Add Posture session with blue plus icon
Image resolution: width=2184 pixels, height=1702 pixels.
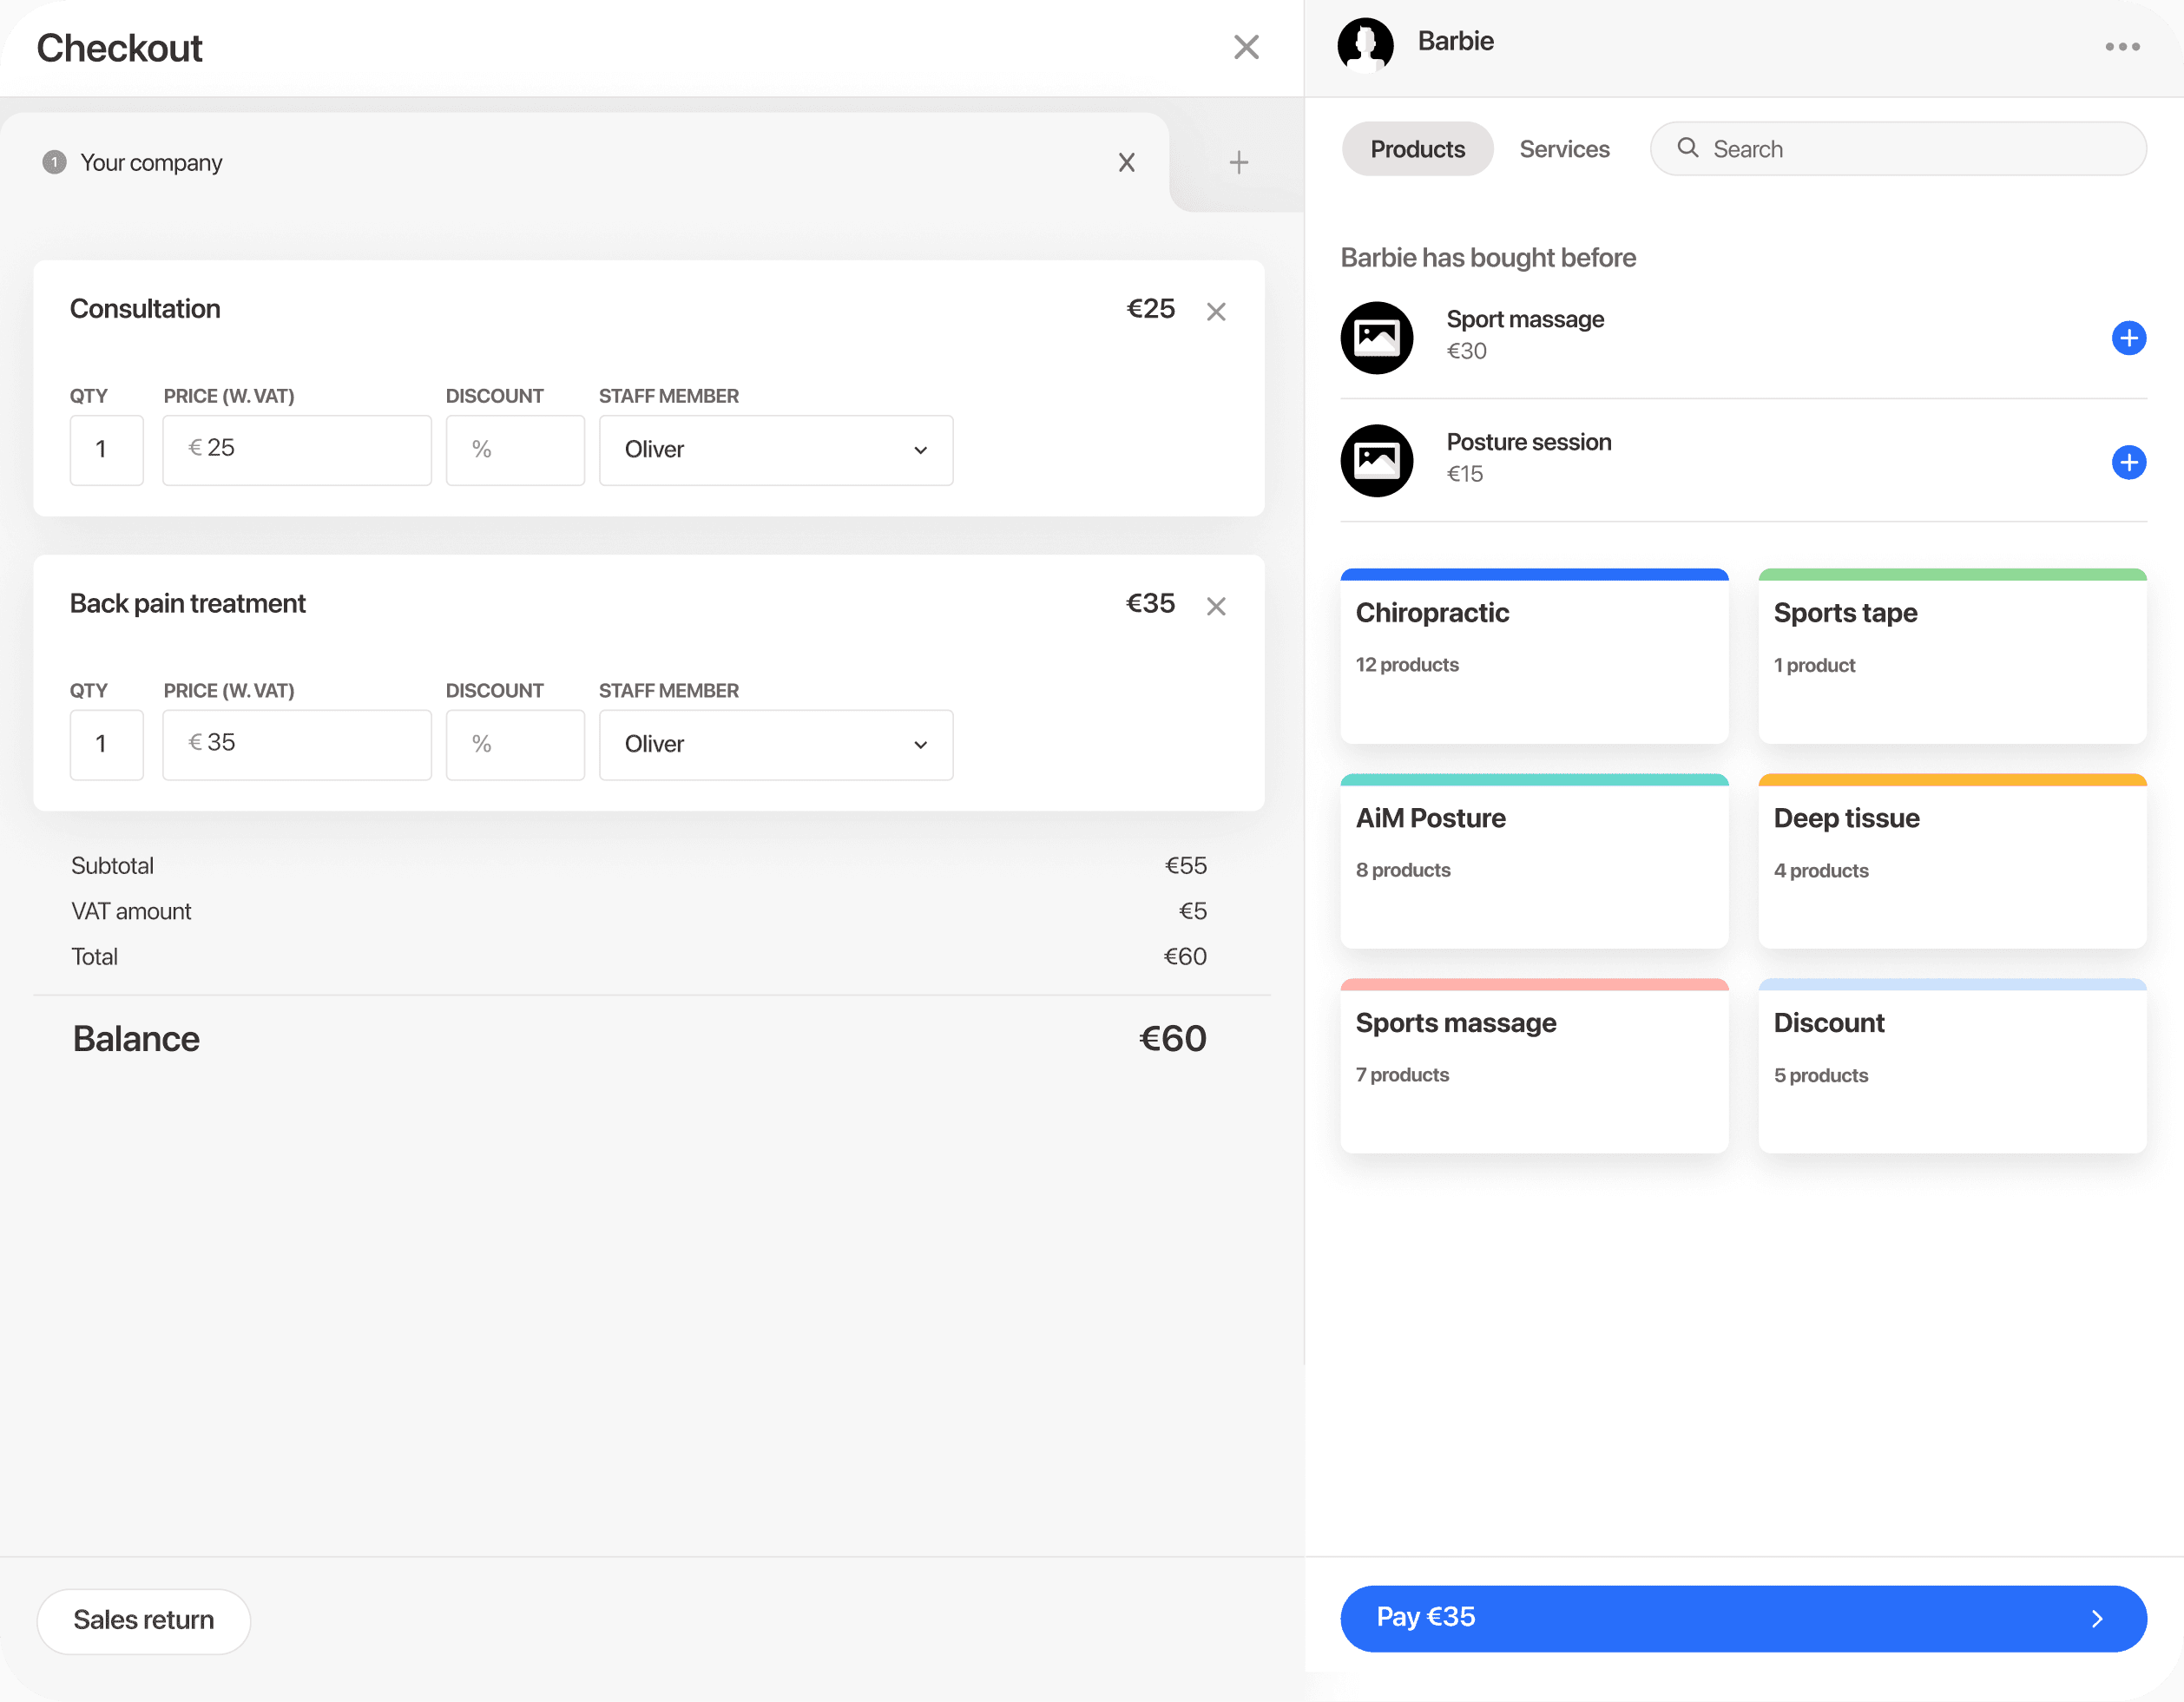tap(2128, 462)
